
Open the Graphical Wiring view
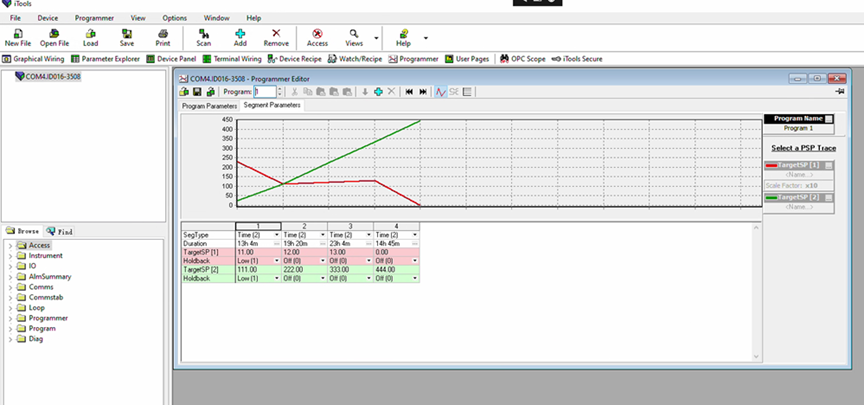point(33,59)
